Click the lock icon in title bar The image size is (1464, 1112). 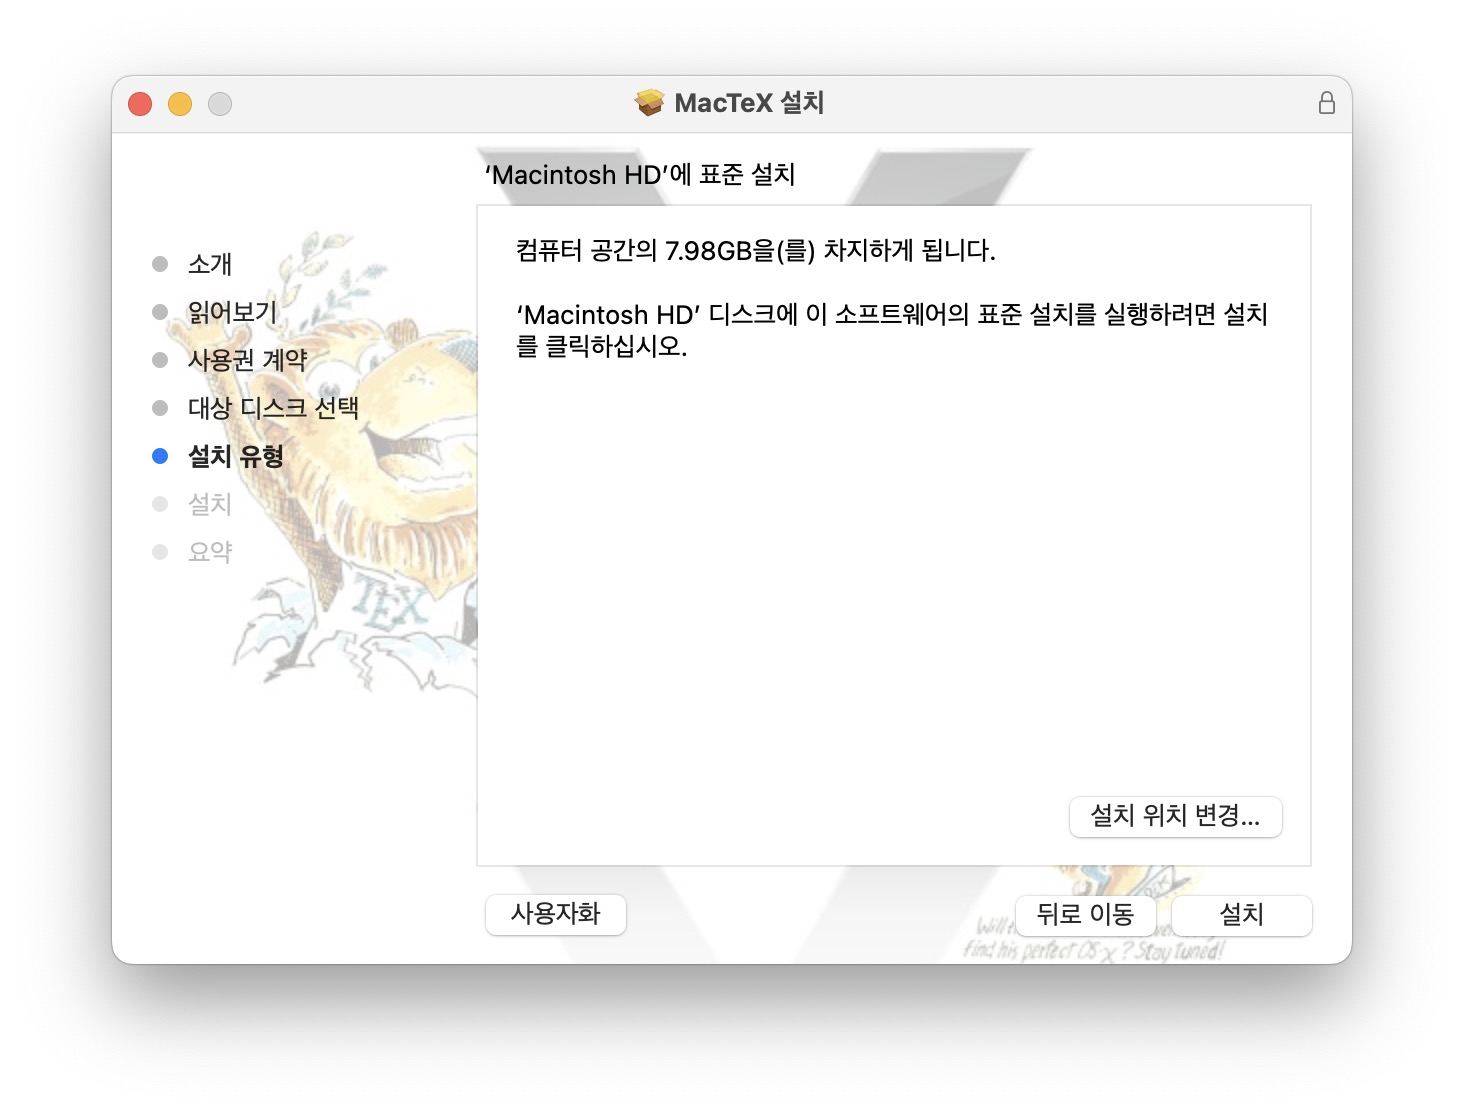coord(1326,103)
